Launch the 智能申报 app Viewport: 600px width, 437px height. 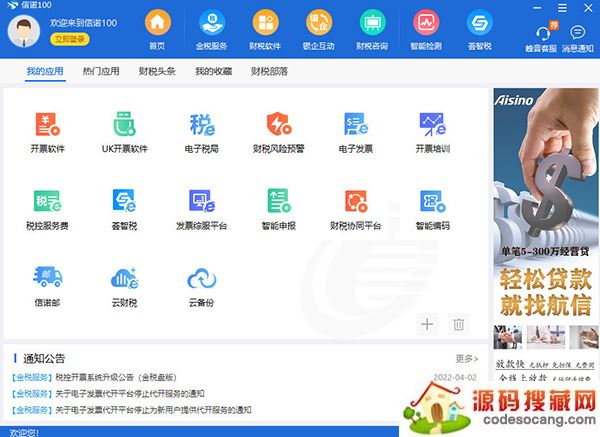[279, 209]
